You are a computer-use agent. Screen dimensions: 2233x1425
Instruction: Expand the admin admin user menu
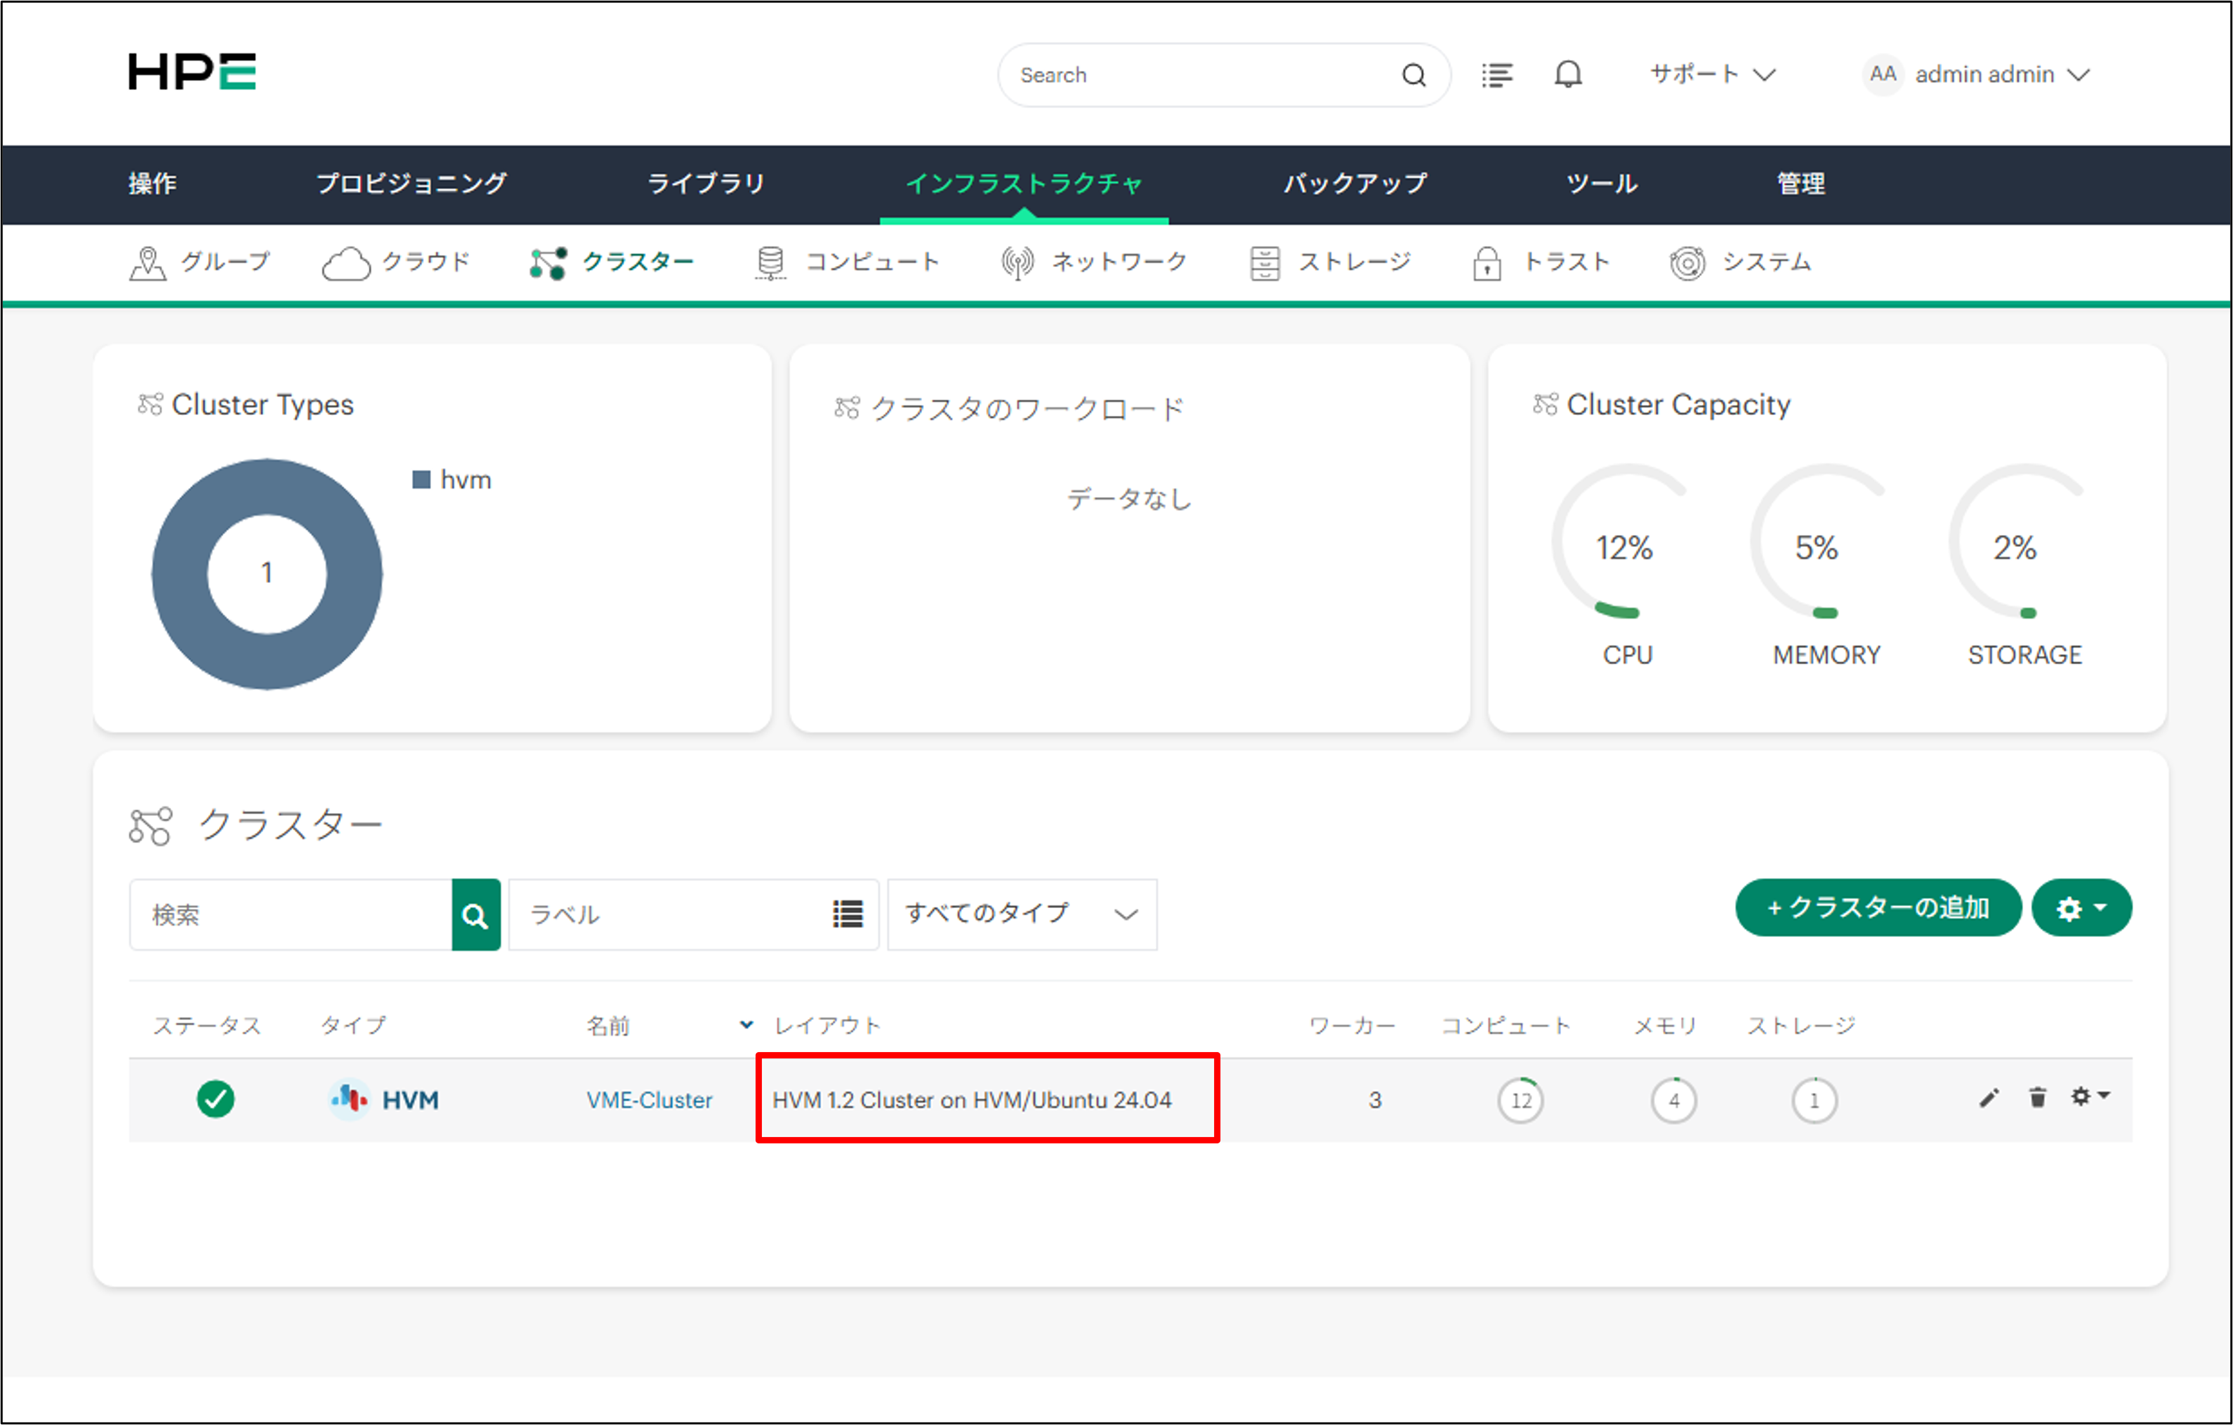click(2003, 75)
